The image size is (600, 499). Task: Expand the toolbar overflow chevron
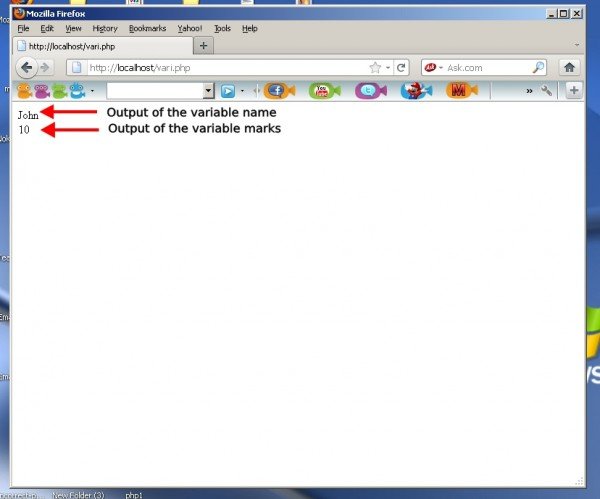(529, 91)
